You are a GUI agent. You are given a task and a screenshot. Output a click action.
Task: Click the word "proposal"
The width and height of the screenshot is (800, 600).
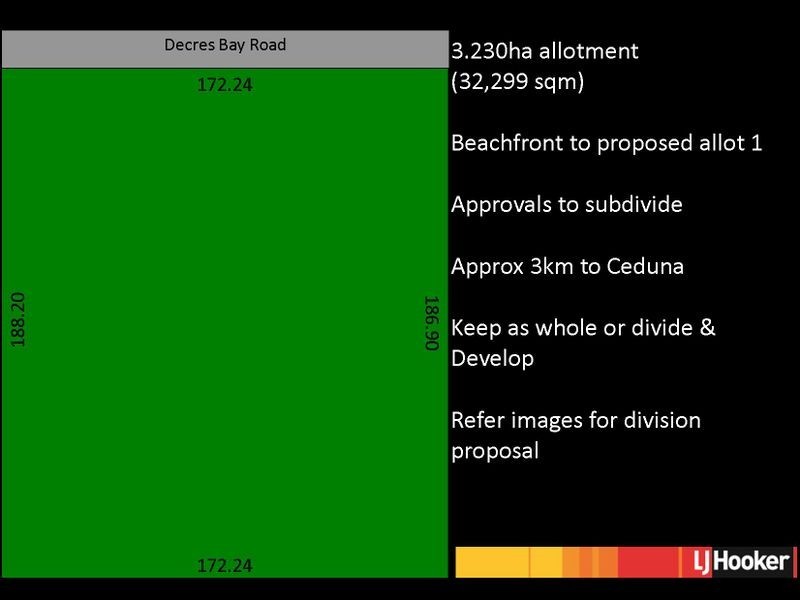pos(495,452)
